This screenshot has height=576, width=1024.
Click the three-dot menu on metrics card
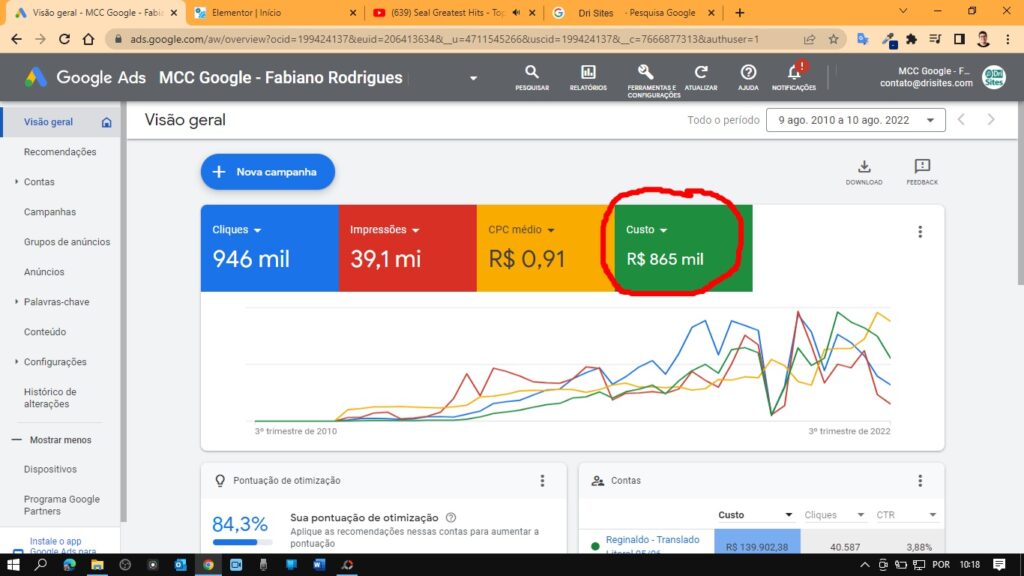tap(920, 232)
